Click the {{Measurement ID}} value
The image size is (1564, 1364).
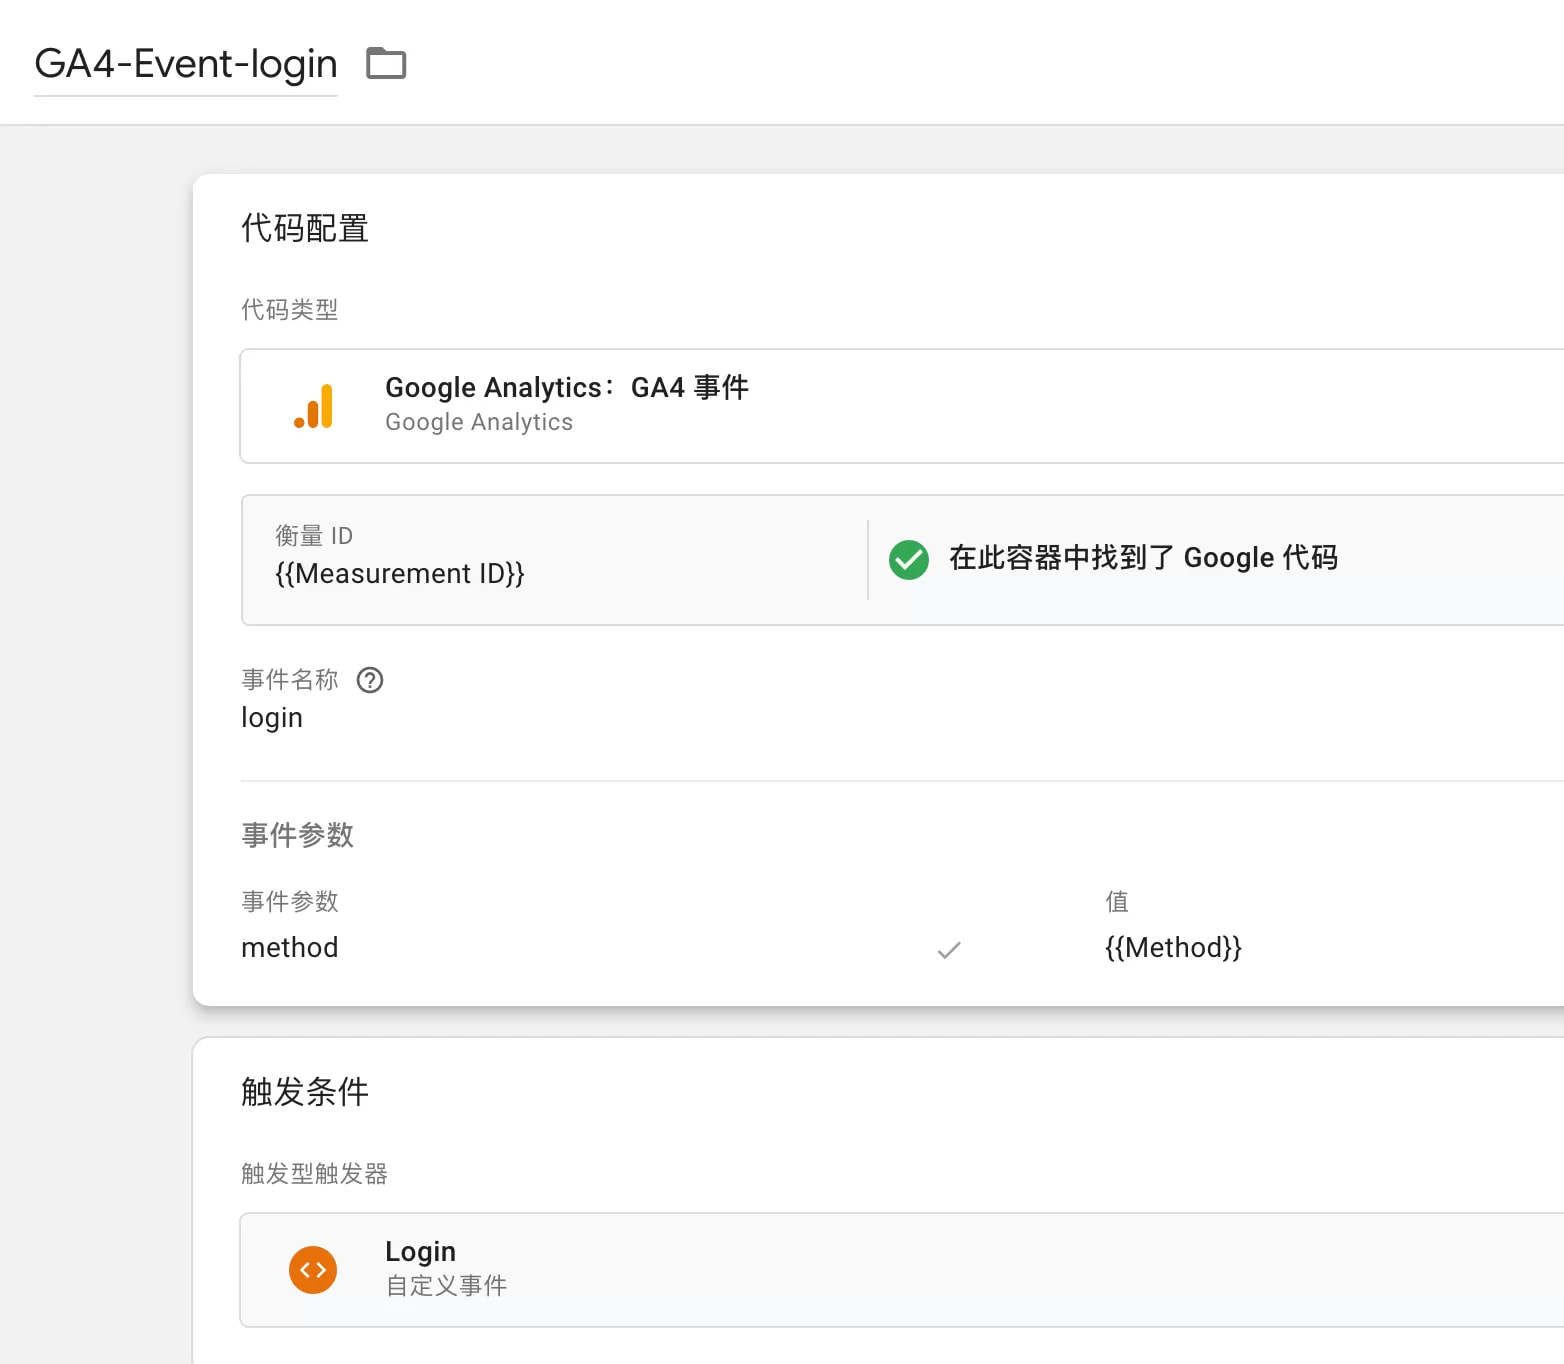tap(399, 574)
